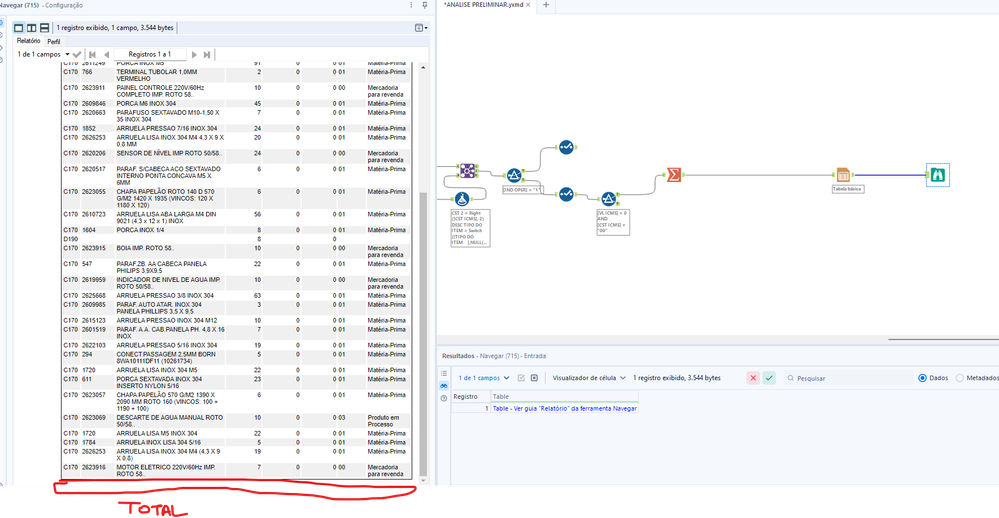The height and width of the screenshot is (518, 999).
Task: Select row 'BOIA IMP. ROTO 58'
Action: click(x=236, y=251)
